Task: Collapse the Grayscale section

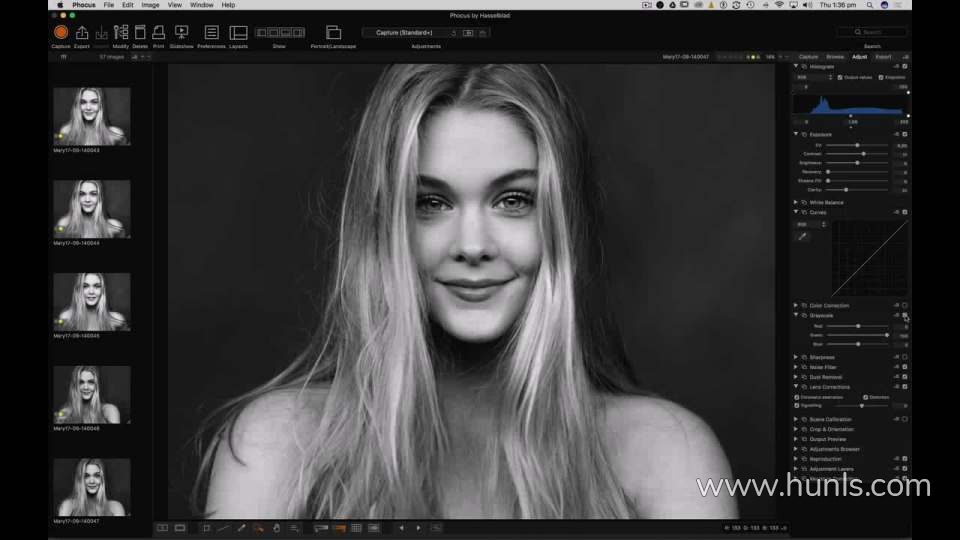Action: (796, 315)
